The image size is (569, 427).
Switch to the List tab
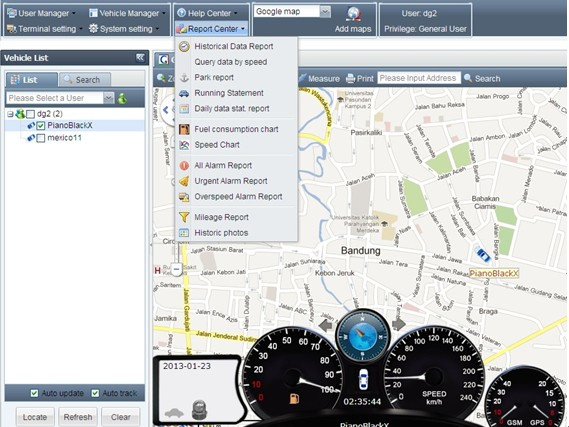tap(32, 80)
